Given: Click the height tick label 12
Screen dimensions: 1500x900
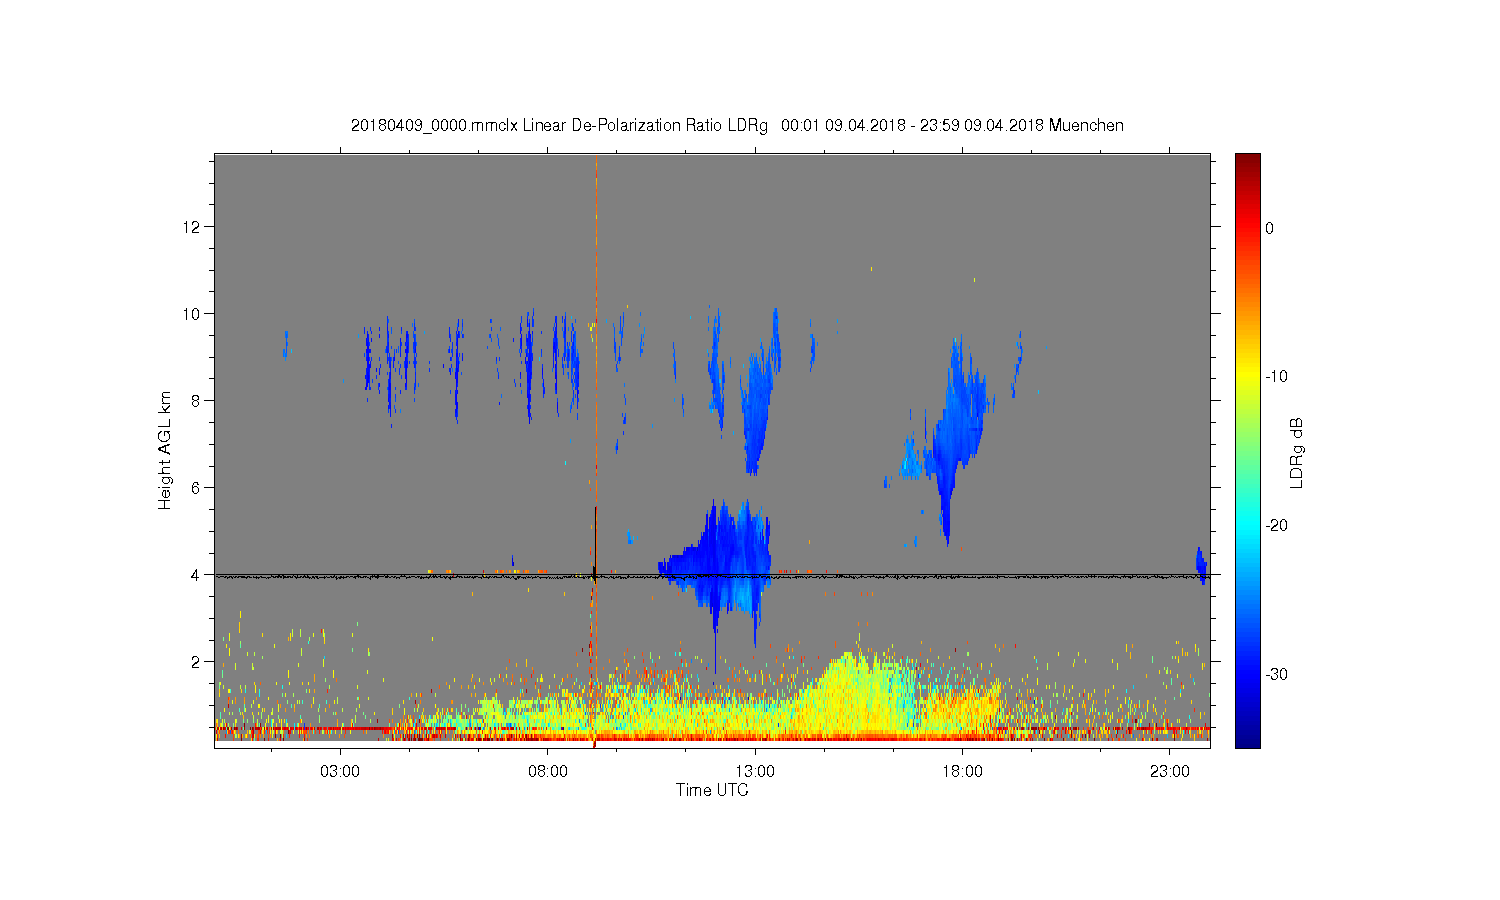Looking at the screenshot, I should [x=192, y=227].
